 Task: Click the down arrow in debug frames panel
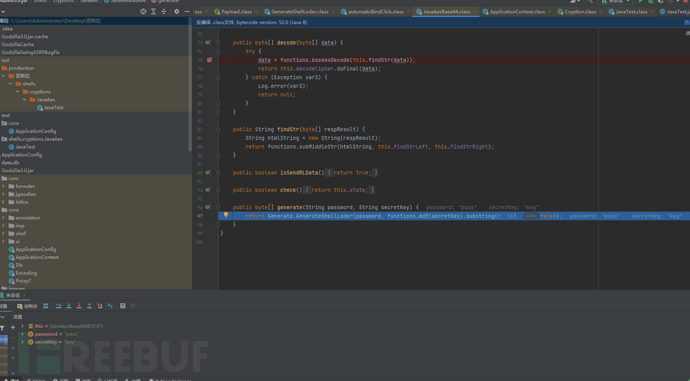point(2,317)
